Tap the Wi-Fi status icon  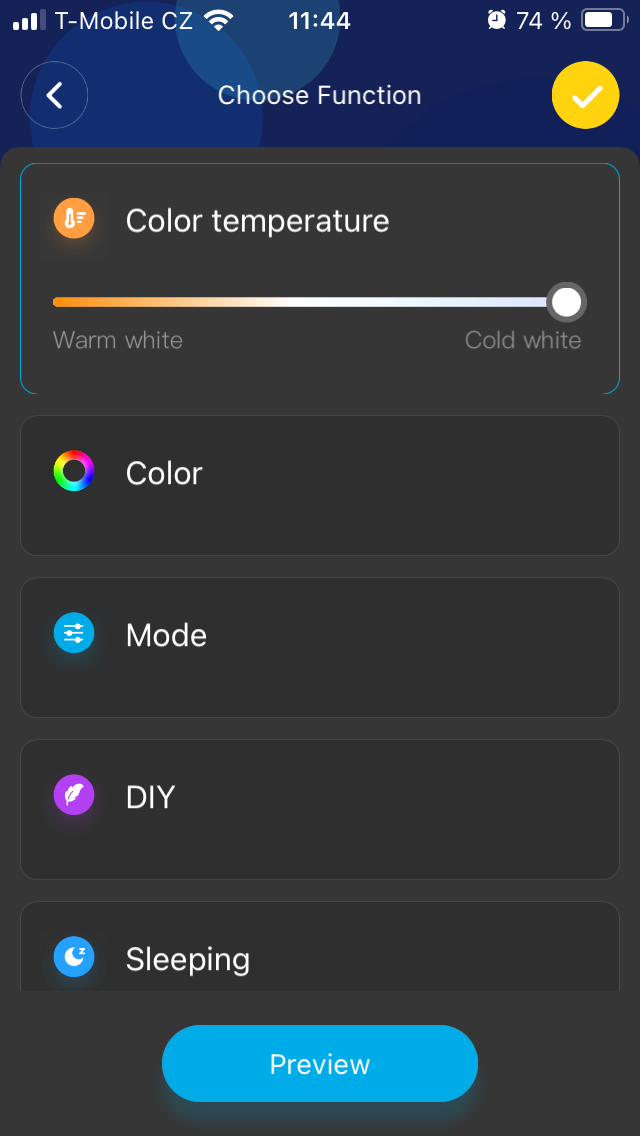(216, 19)
